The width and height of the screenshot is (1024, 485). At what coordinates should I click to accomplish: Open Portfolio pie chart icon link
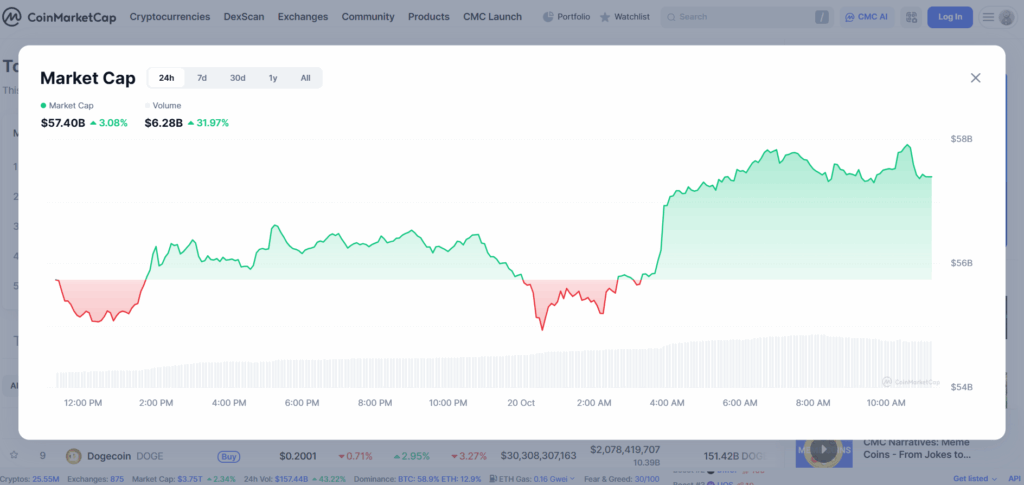566,17
